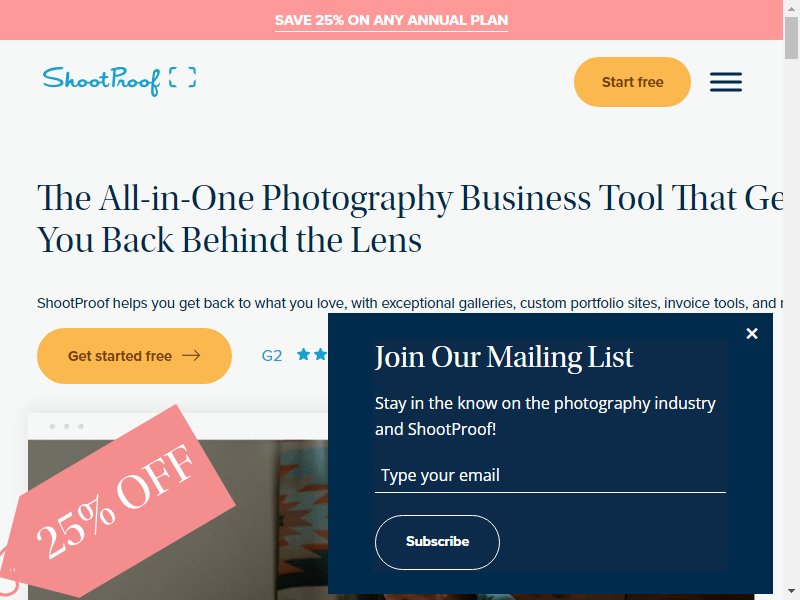Click the arrow icon in Get started free
The height and width of the screenshot is (600, 800).
191,356
